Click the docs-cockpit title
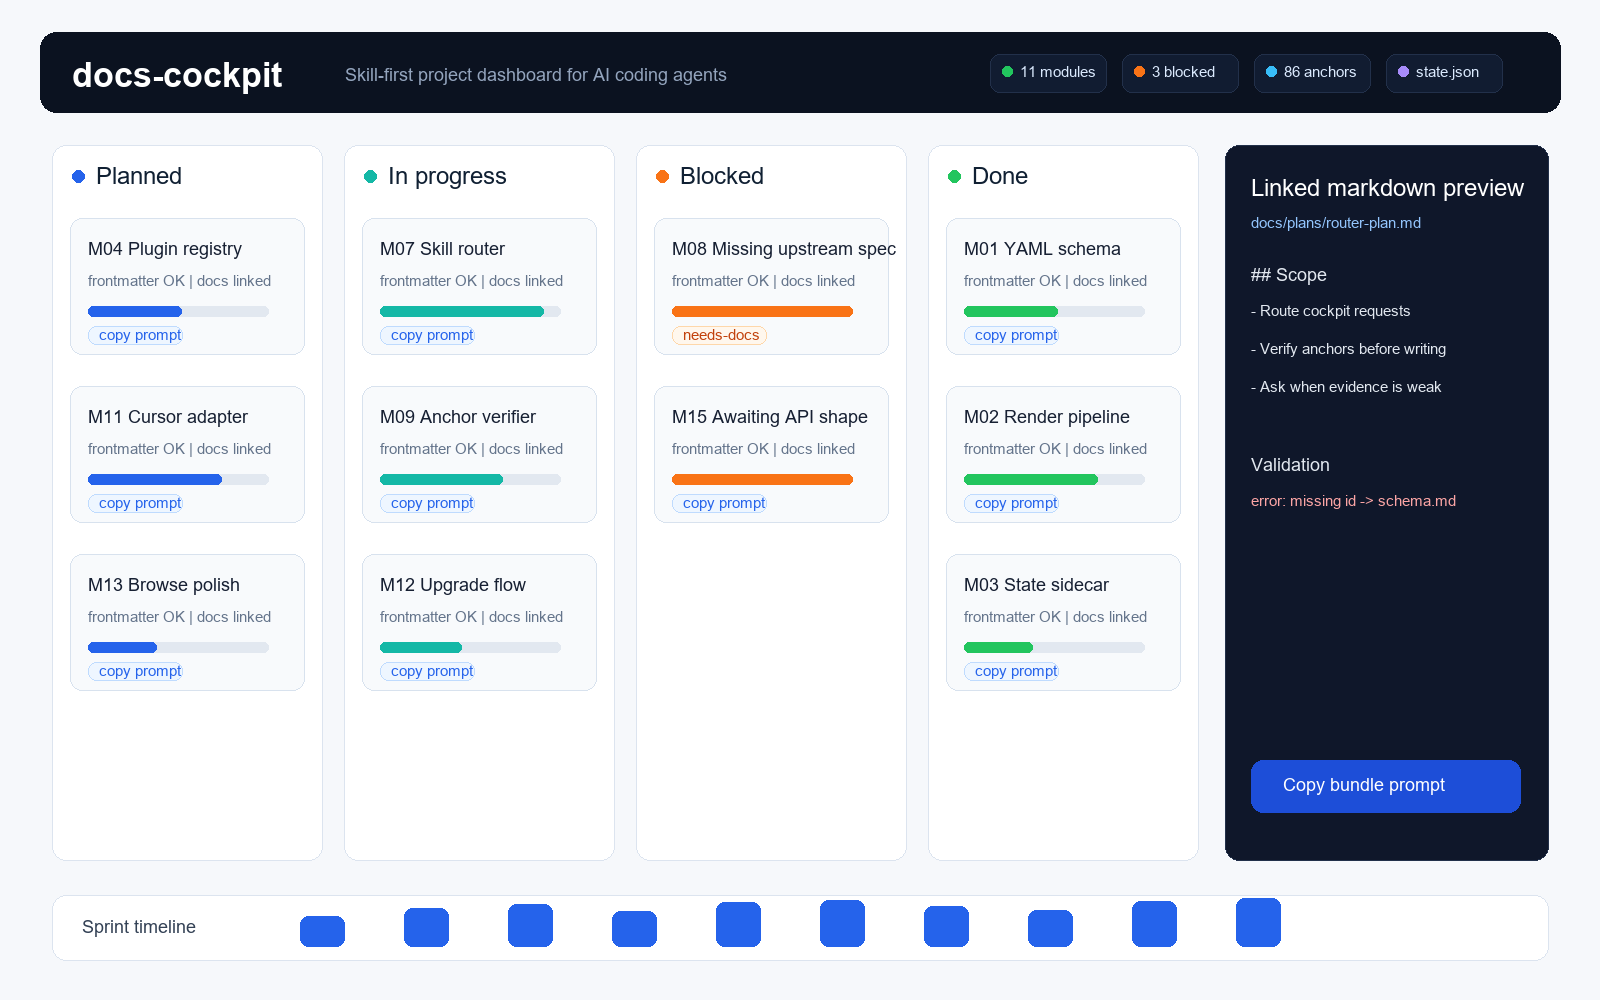Screen dimensions: 1600x1000 177,75
